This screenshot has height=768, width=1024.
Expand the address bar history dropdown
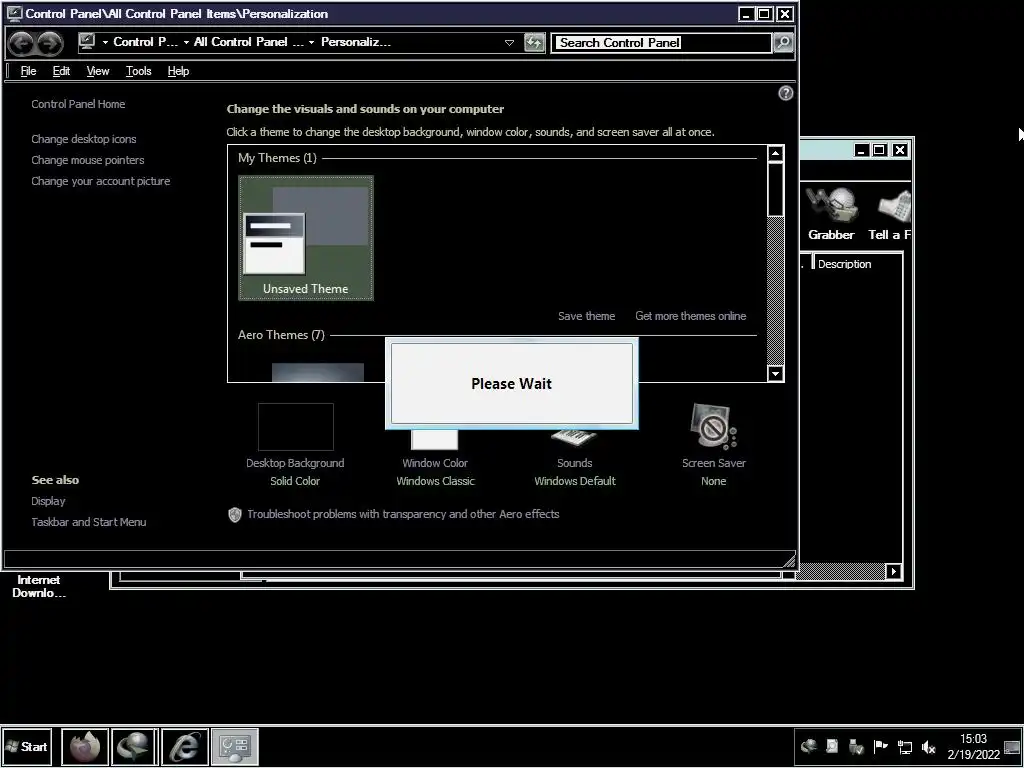(509, 43)
